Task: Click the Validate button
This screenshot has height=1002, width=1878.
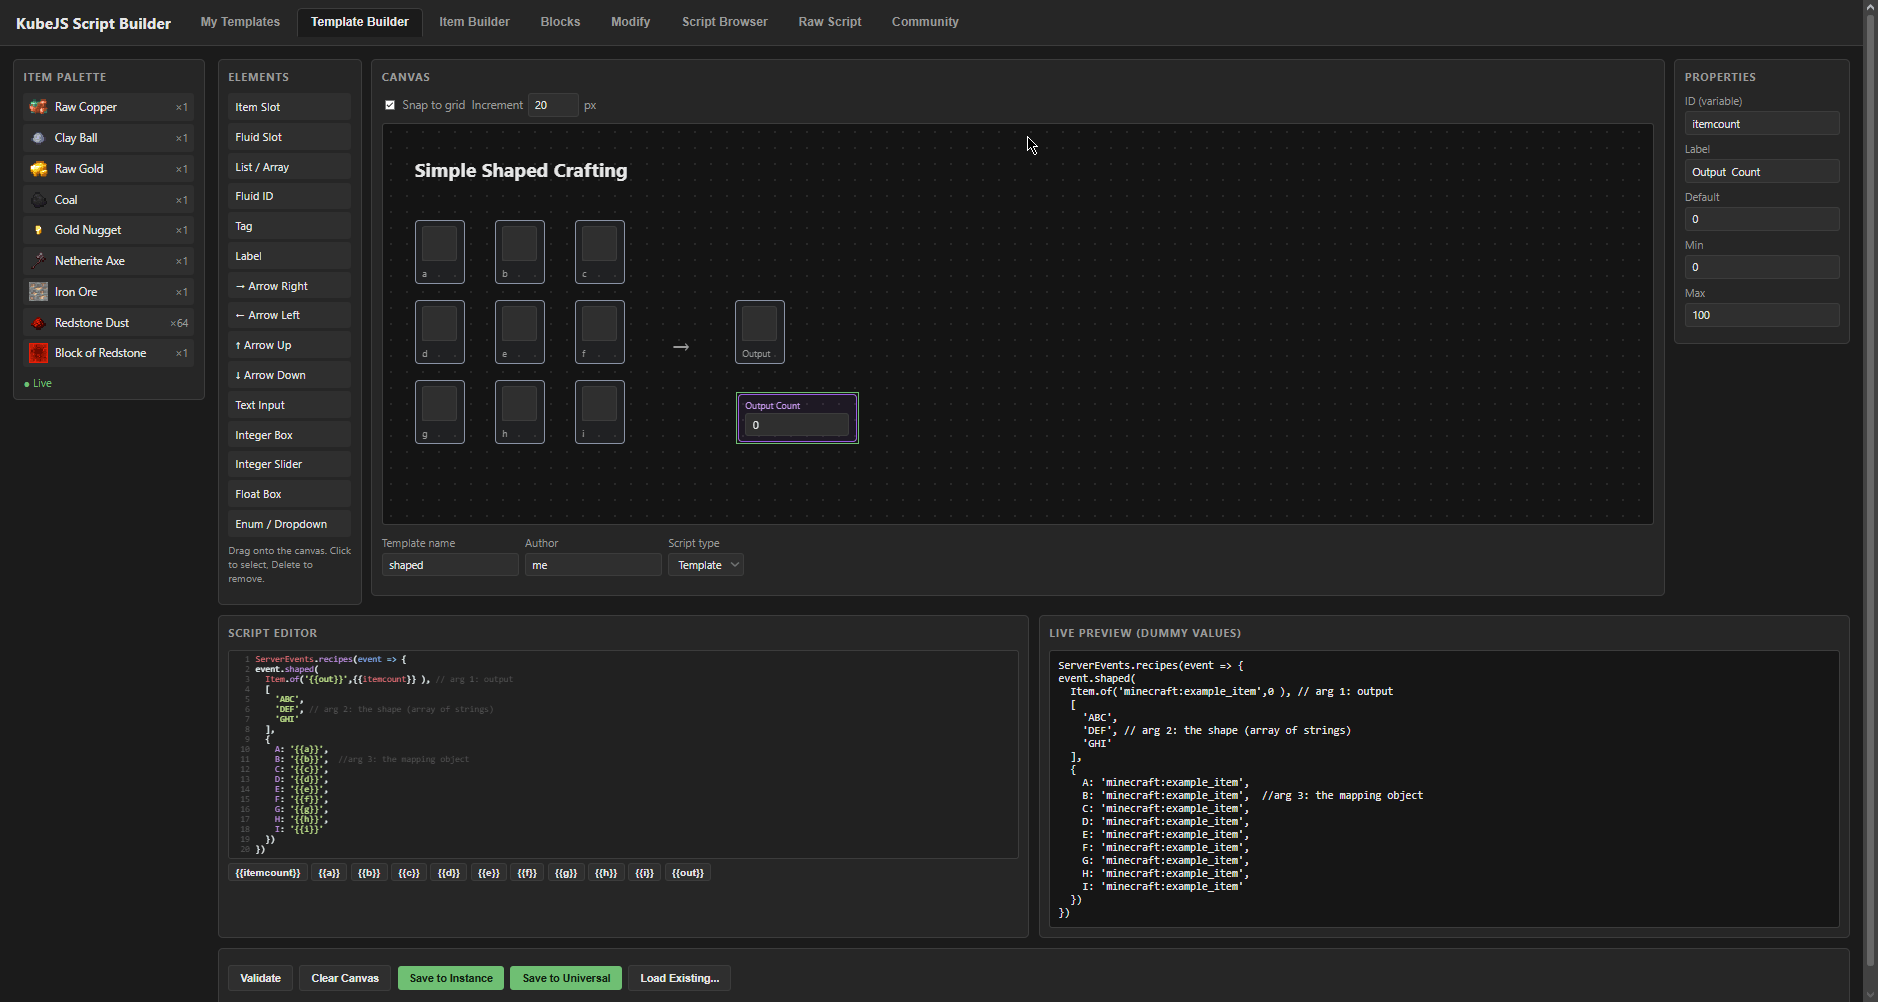Action: pos(260,978)
